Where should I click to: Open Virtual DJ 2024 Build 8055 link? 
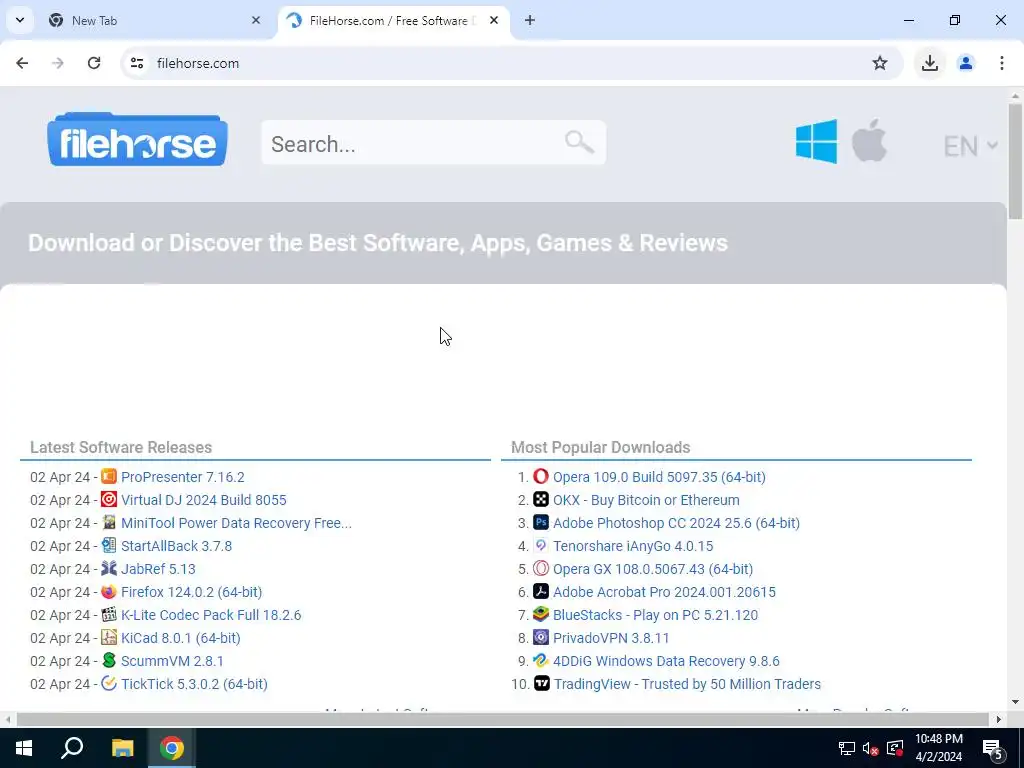204,500
